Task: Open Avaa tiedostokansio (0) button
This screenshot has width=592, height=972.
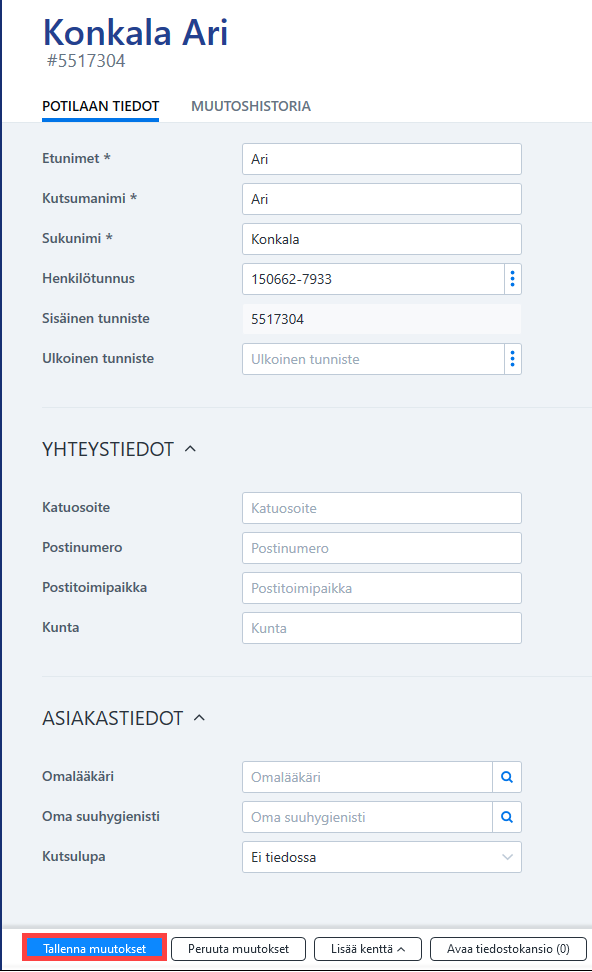Action: 508,948
